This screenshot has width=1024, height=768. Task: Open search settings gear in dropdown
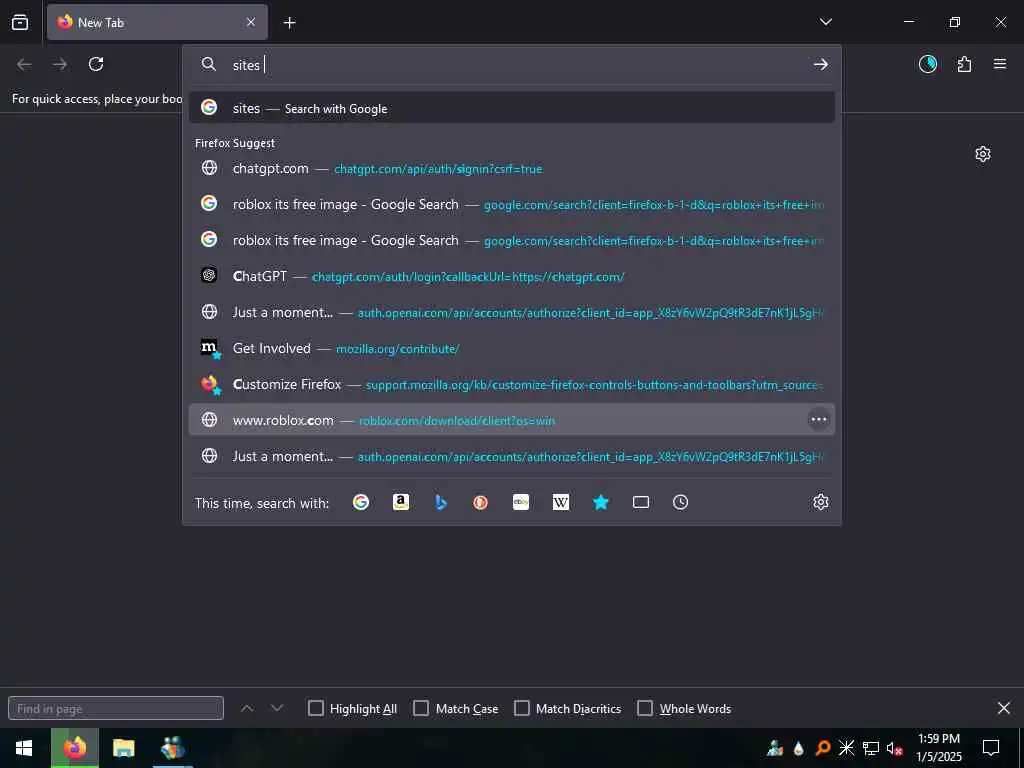[821, 502]
